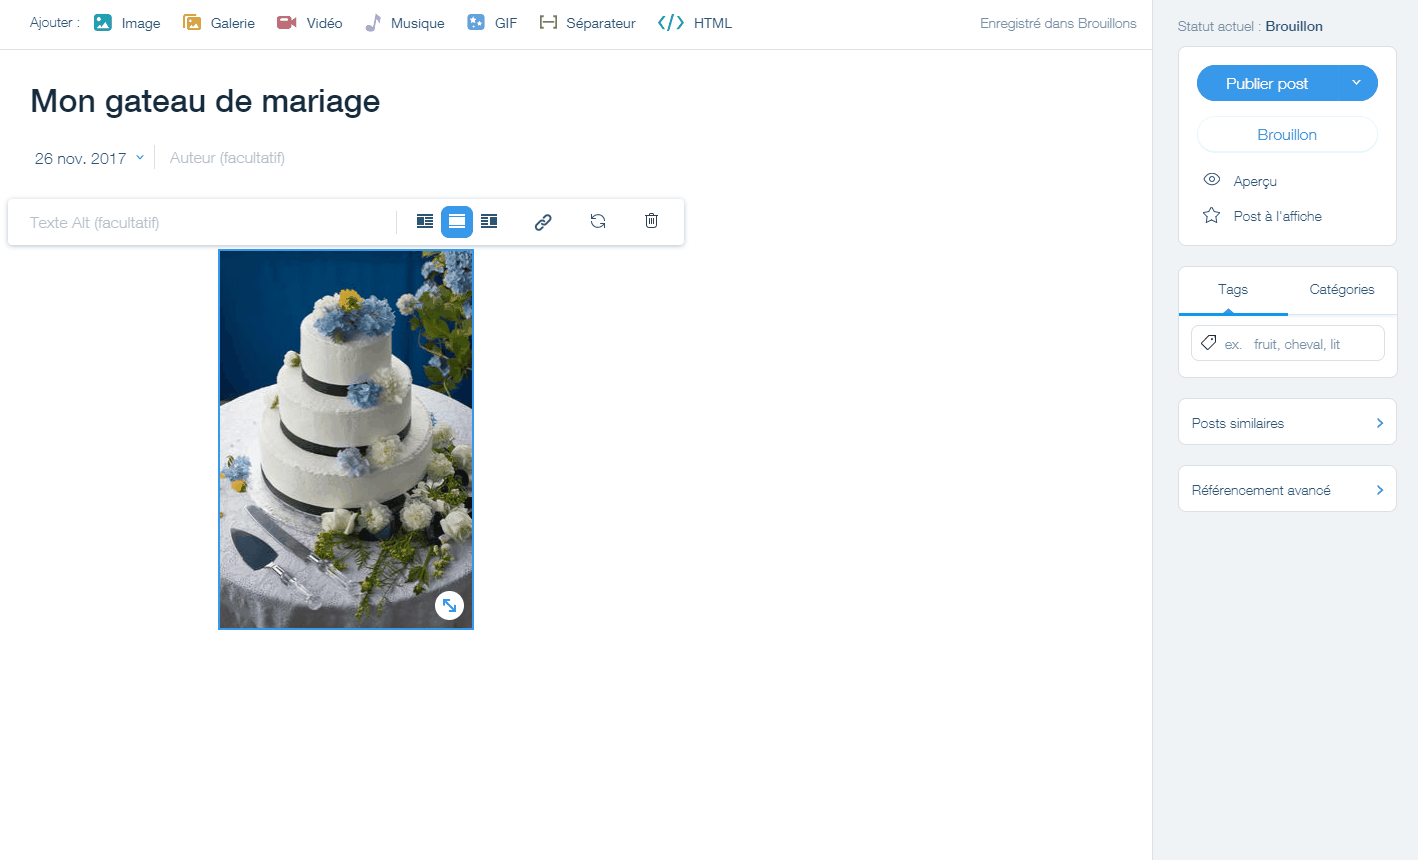Viewport: 1418px width, 860px height.
Task: Select the wedding cake image
Action: click(346, 439)
